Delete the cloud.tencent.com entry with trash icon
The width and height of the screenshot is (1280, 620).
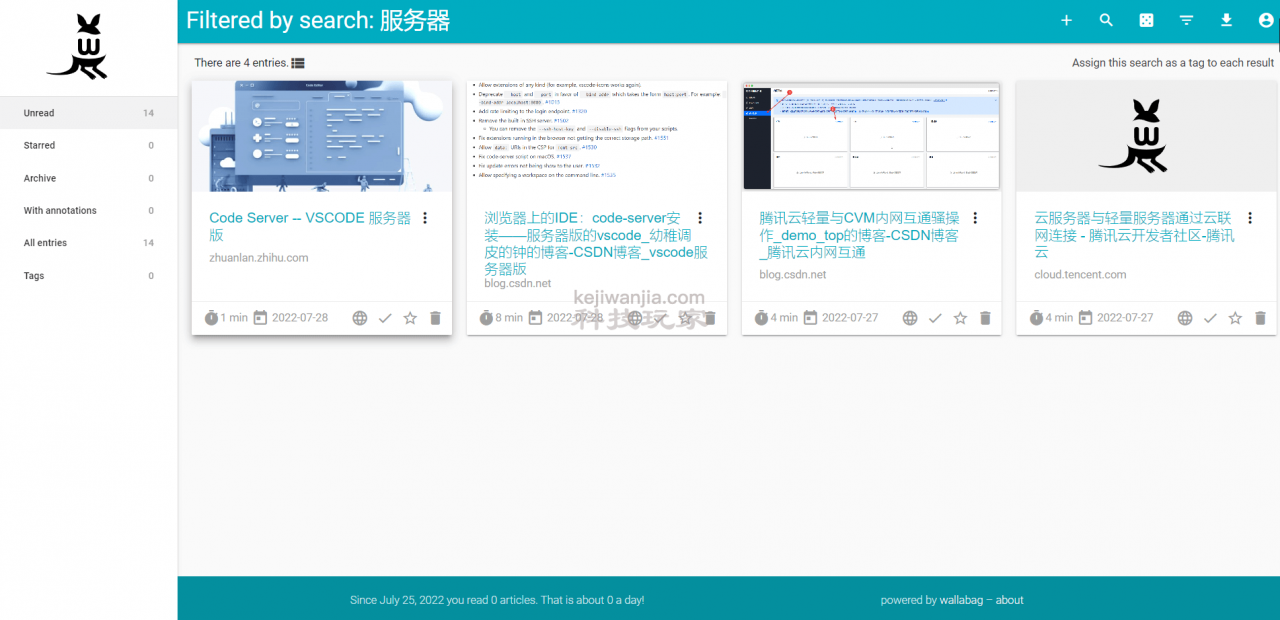click(1260, 318)
